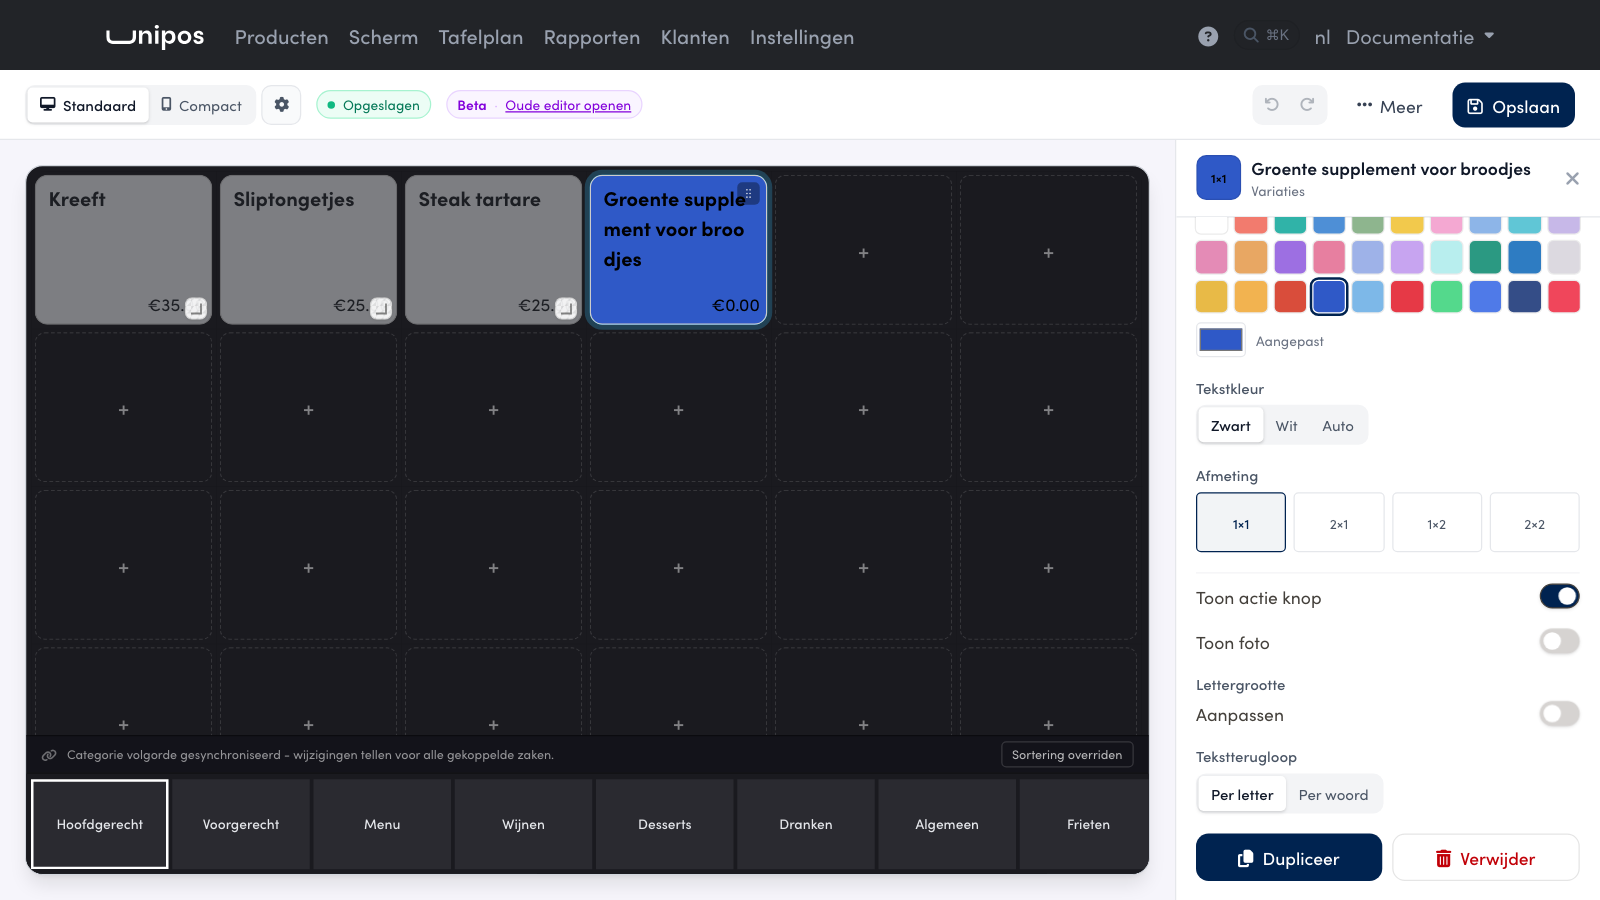Click the redo arrow icon

1307,105
